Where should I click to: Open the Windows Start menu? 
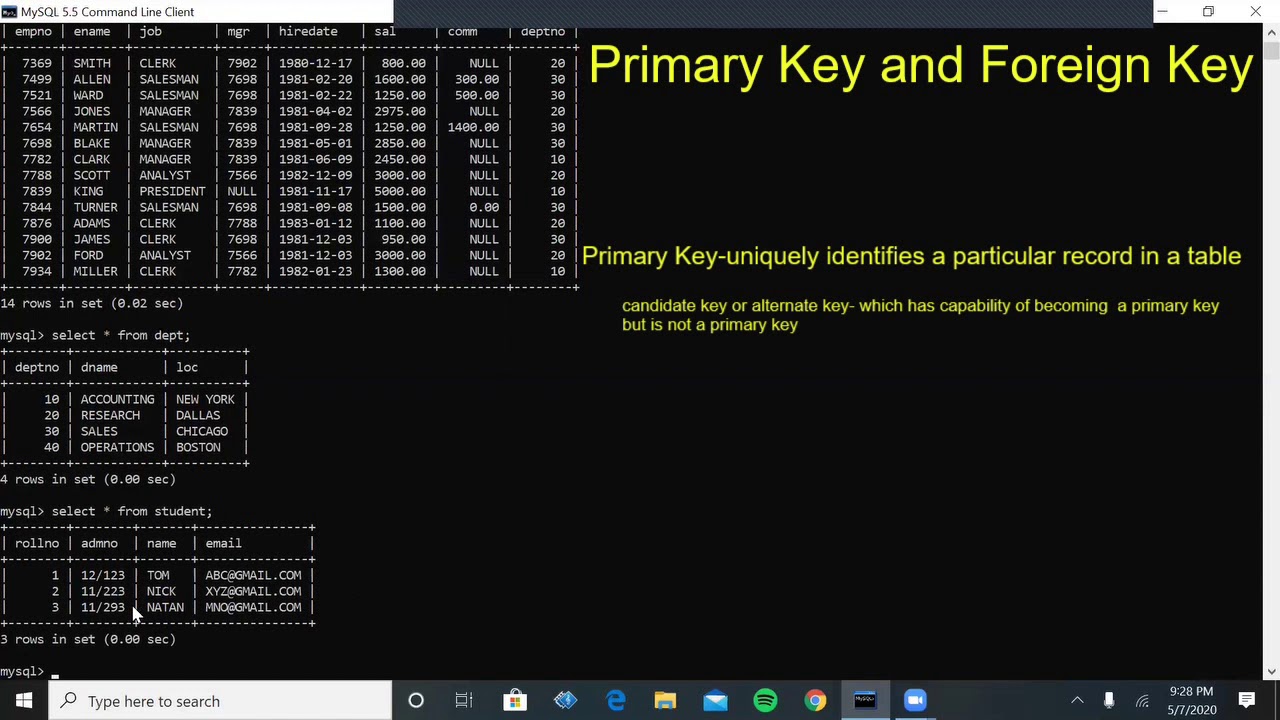tap(24, 701)
